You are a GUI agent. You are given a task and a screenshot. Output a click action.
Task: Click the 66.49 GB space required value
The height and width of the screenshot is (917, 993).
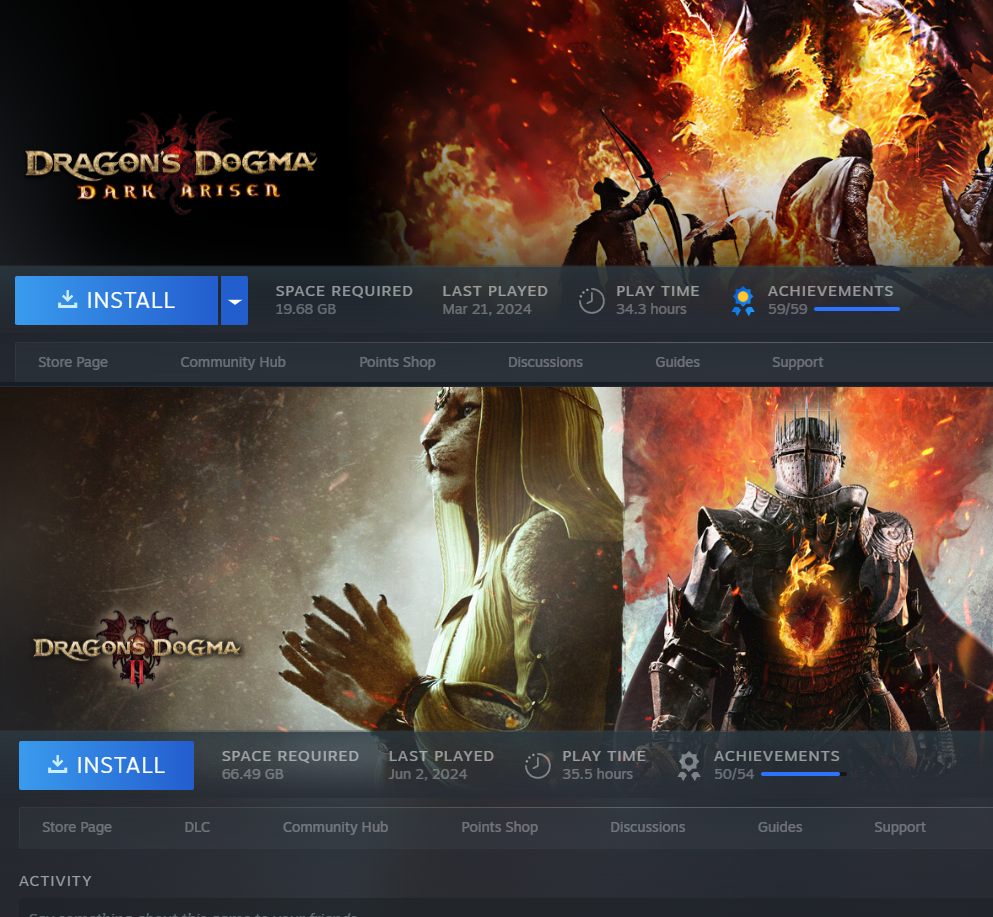click(x=253, y=774)
